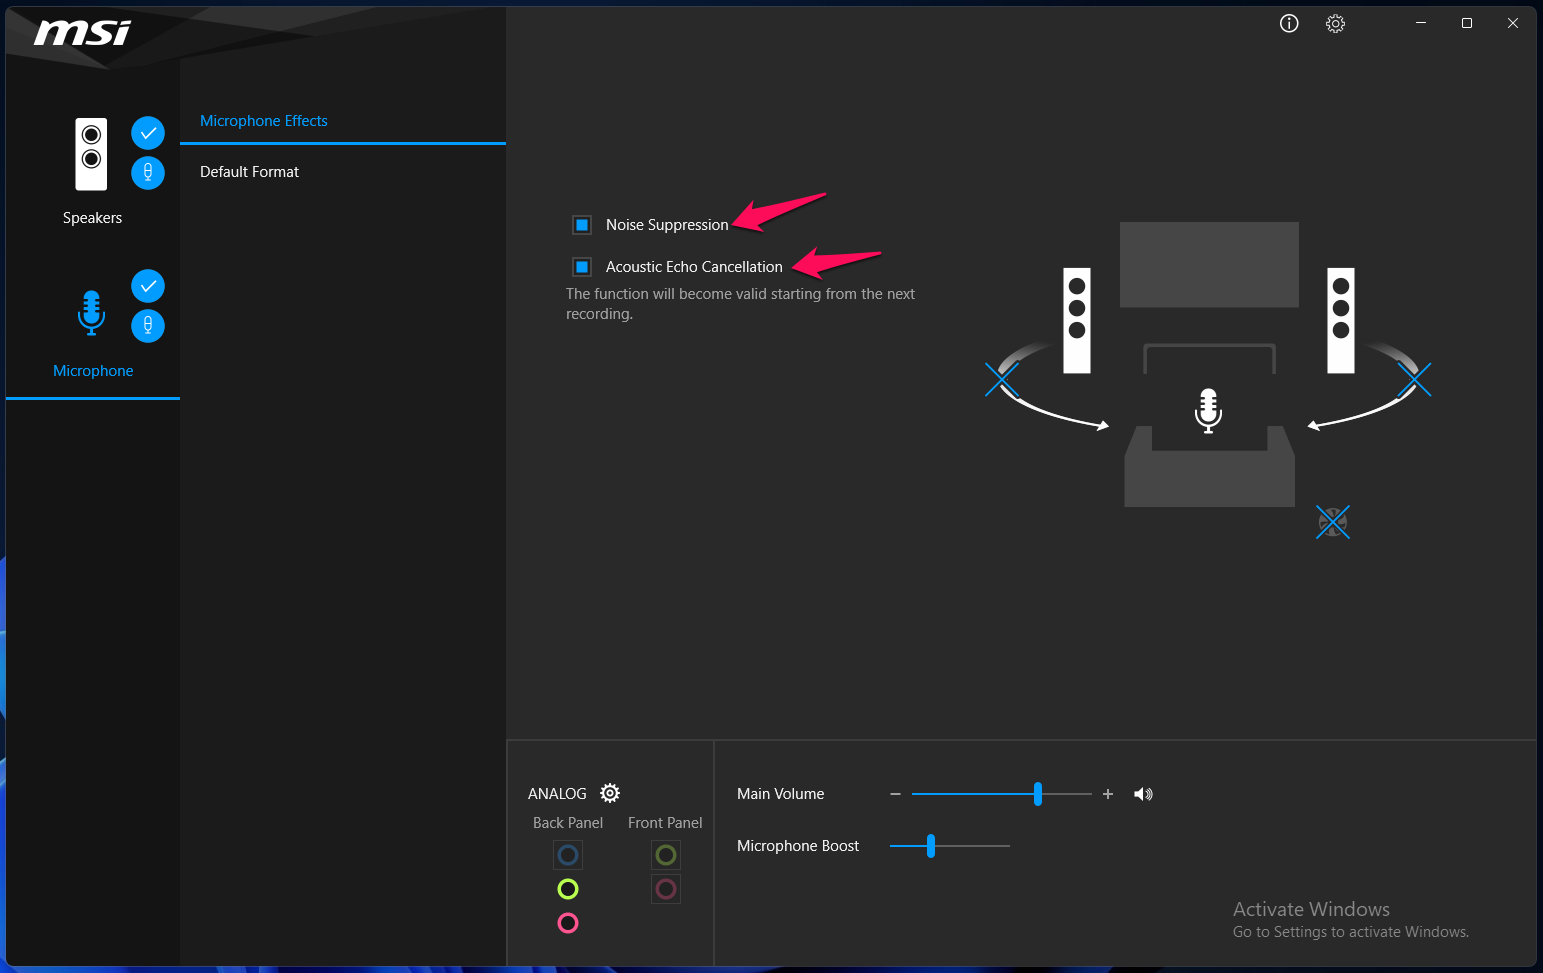Switch to the Microphone Effects tab

263,120
